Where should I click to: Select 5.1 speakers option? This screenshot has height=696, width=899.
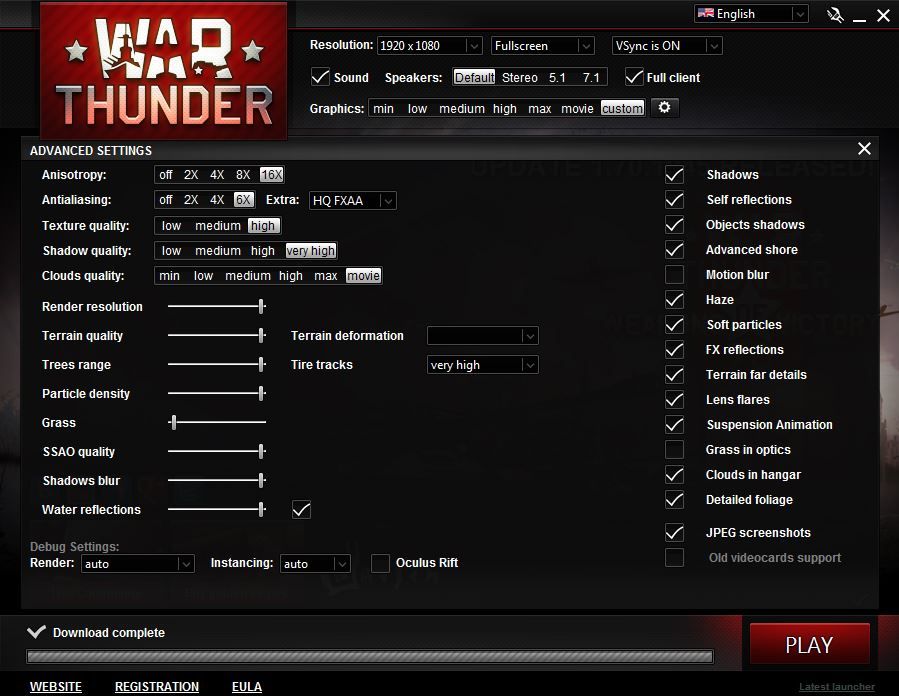click(x=557, y=77)
